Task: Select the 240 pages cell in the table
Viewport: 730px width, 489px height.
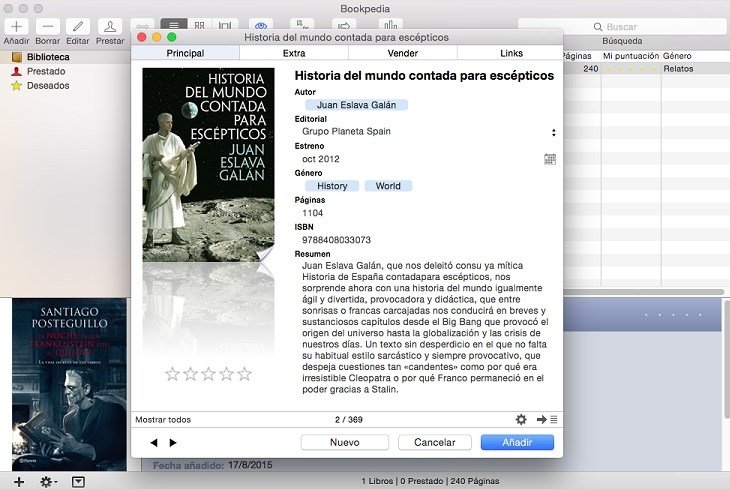Action: tap(590, 68)
